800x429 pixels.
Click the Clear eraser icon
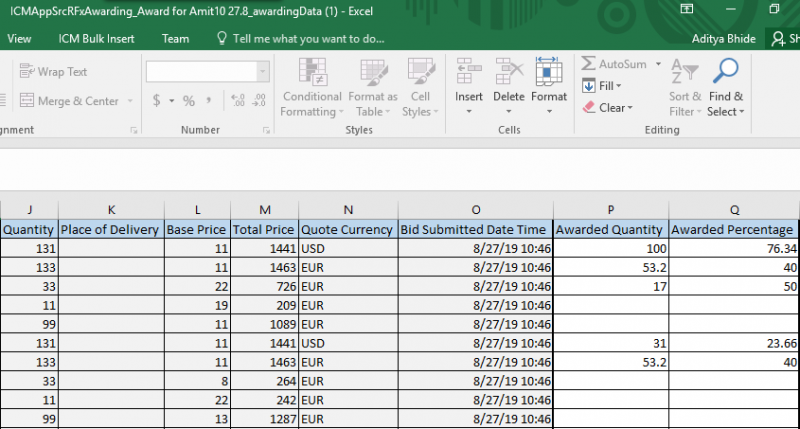click(x=590, y=108)
